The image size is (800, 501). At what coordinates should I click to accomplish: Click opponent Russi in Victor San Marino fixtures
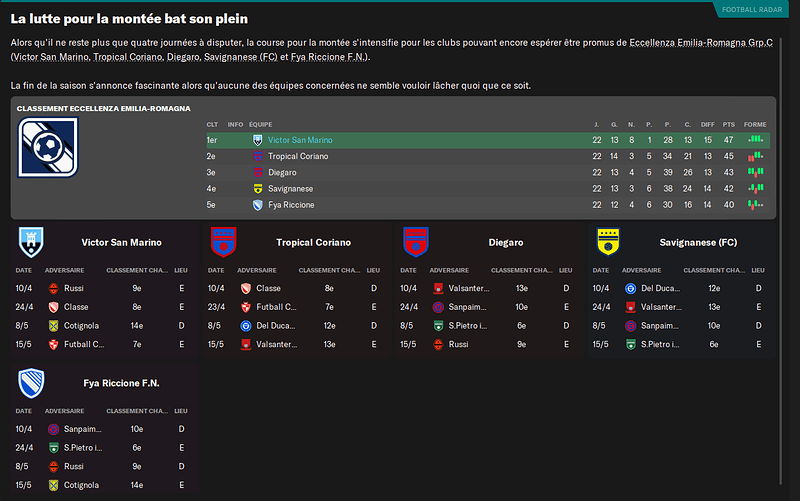(x=73, y=289)
